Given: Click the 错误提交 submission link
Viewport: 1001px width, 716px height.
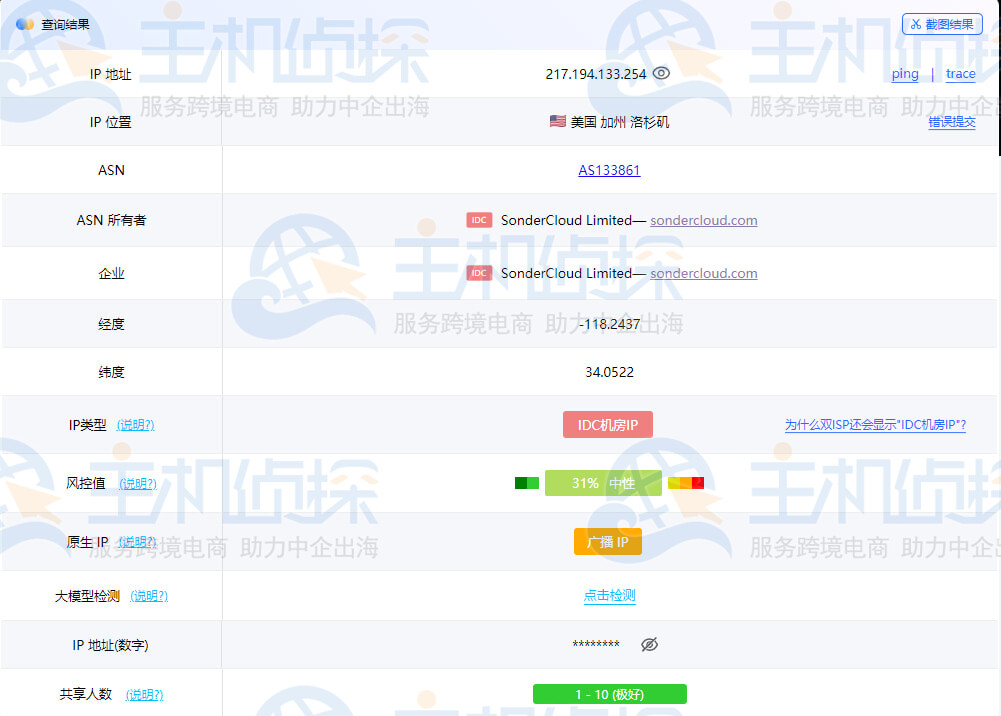Looking at the screenshot, I should (953, 121).
